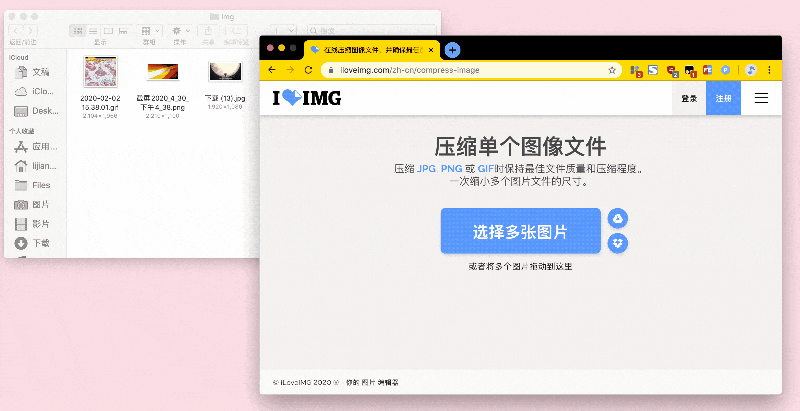Image resolution: width=800 pixels, height=411 pixels.
Task: Go forward in the Finder window
Action: click(30, 31)
